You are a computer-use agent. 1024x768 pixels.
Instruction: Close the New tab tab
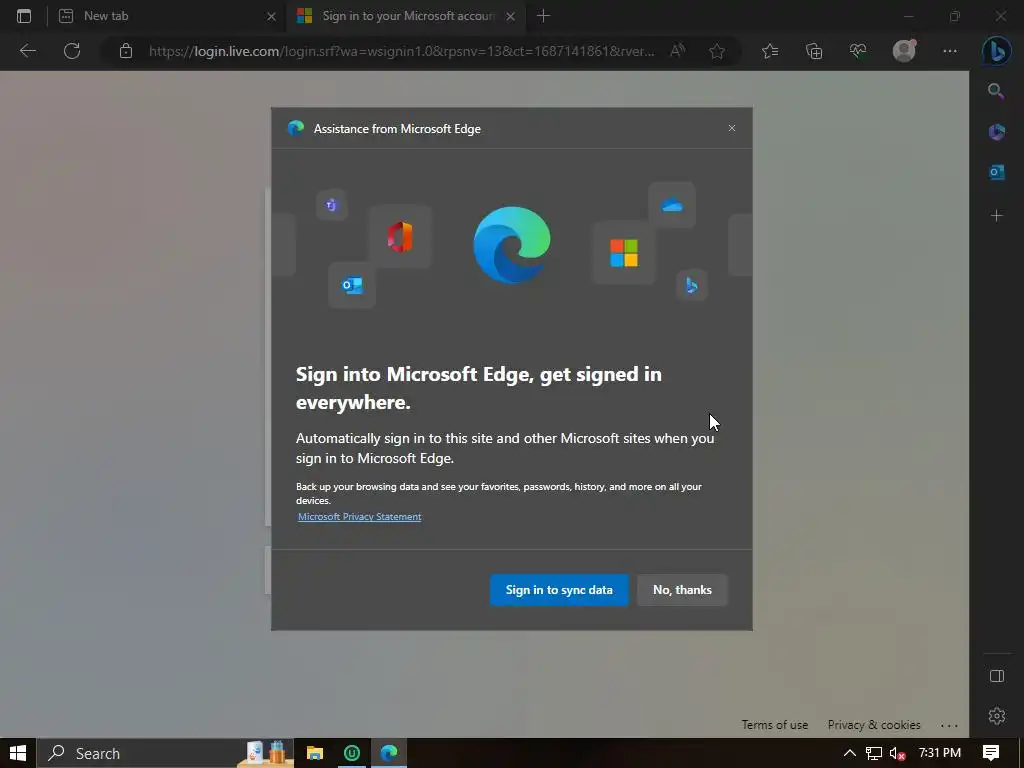coord(271,16)
